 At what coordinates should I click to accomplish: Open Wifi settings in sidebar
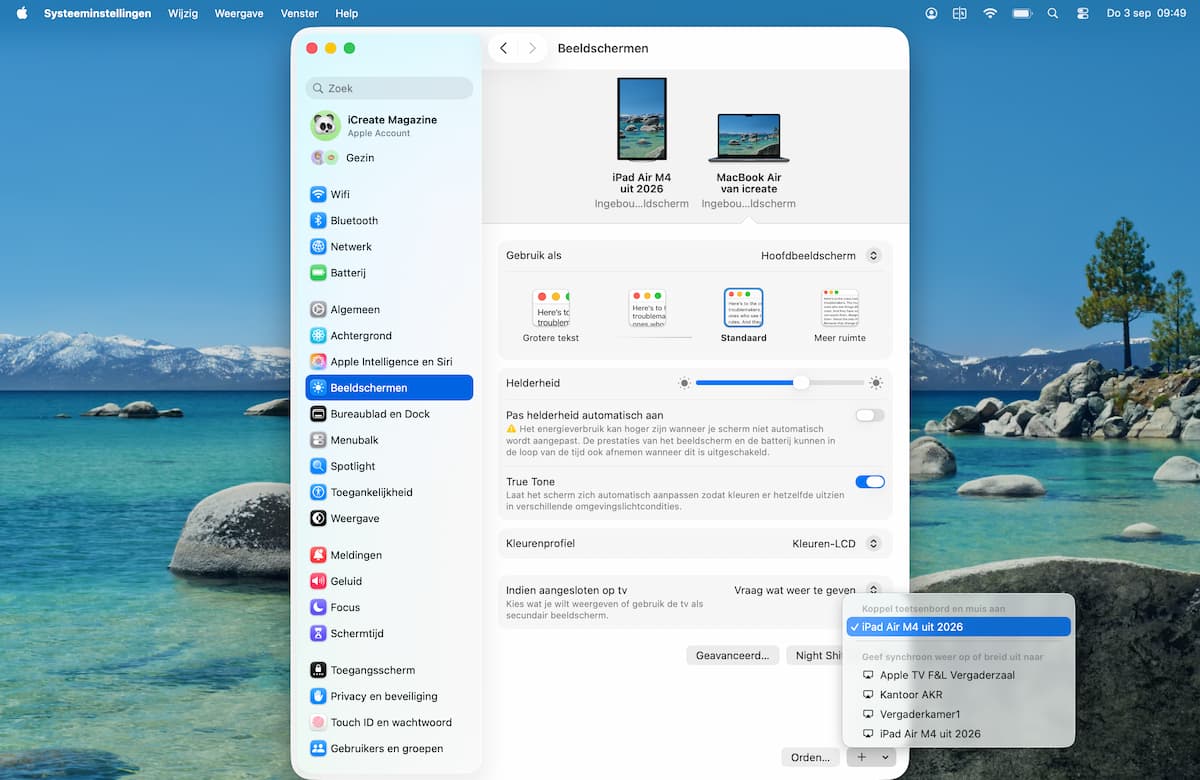click(x=389, y=194)
